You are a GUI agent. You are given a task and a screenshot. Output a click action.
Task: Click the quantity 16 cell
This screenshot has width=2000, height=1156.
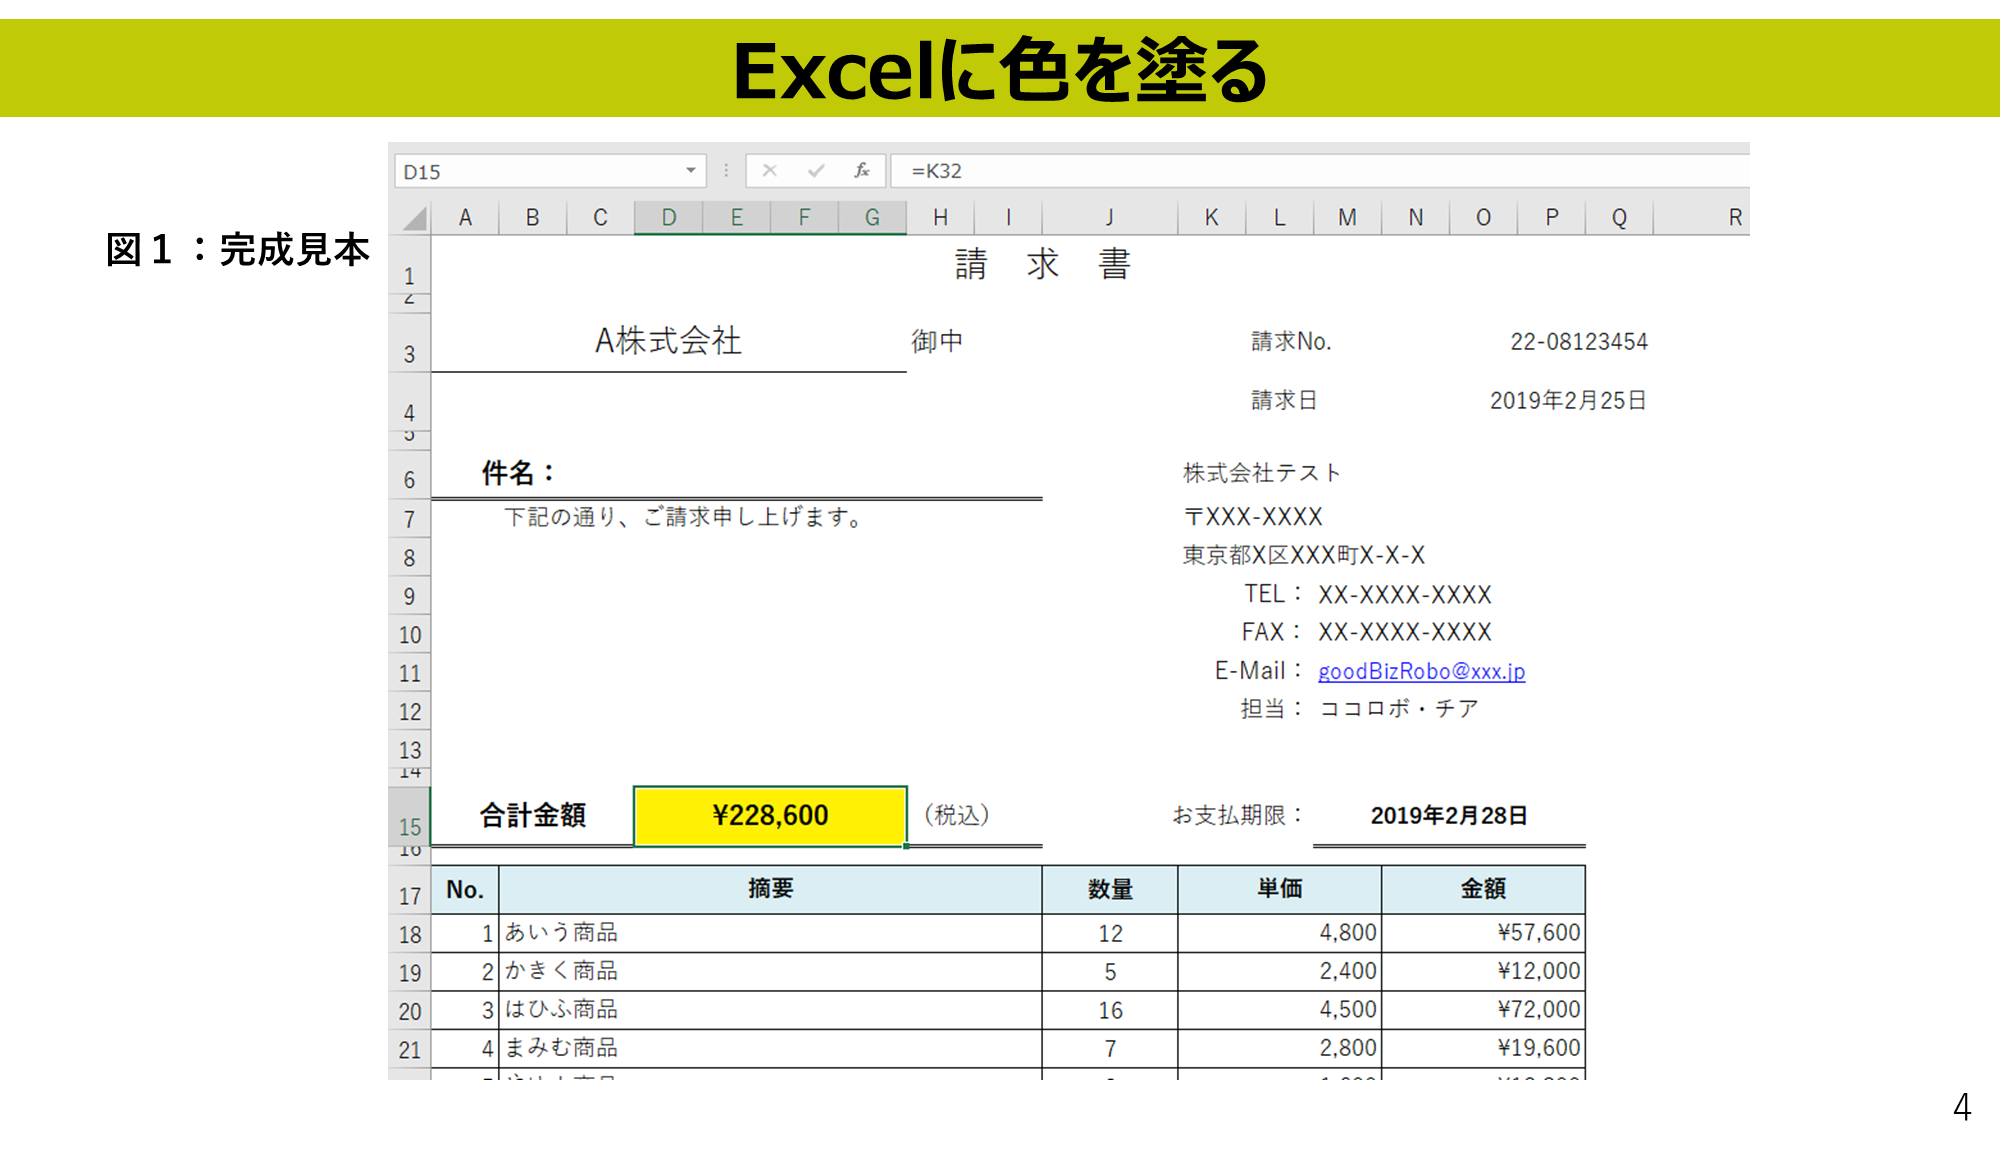1110,1010
